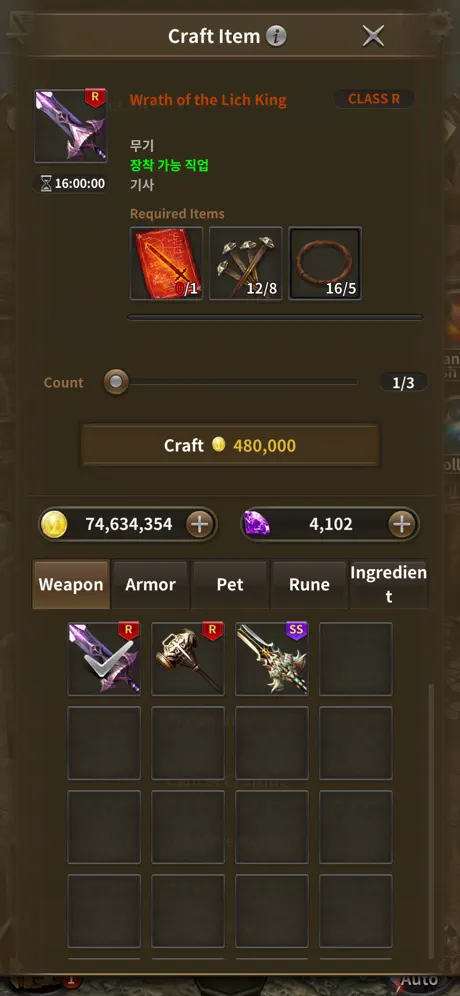The width and height of the screenshot is (460, 996).
Task: Deselect the checked Wrath of the Lich King sword
Action: click(x=104, y=659)
